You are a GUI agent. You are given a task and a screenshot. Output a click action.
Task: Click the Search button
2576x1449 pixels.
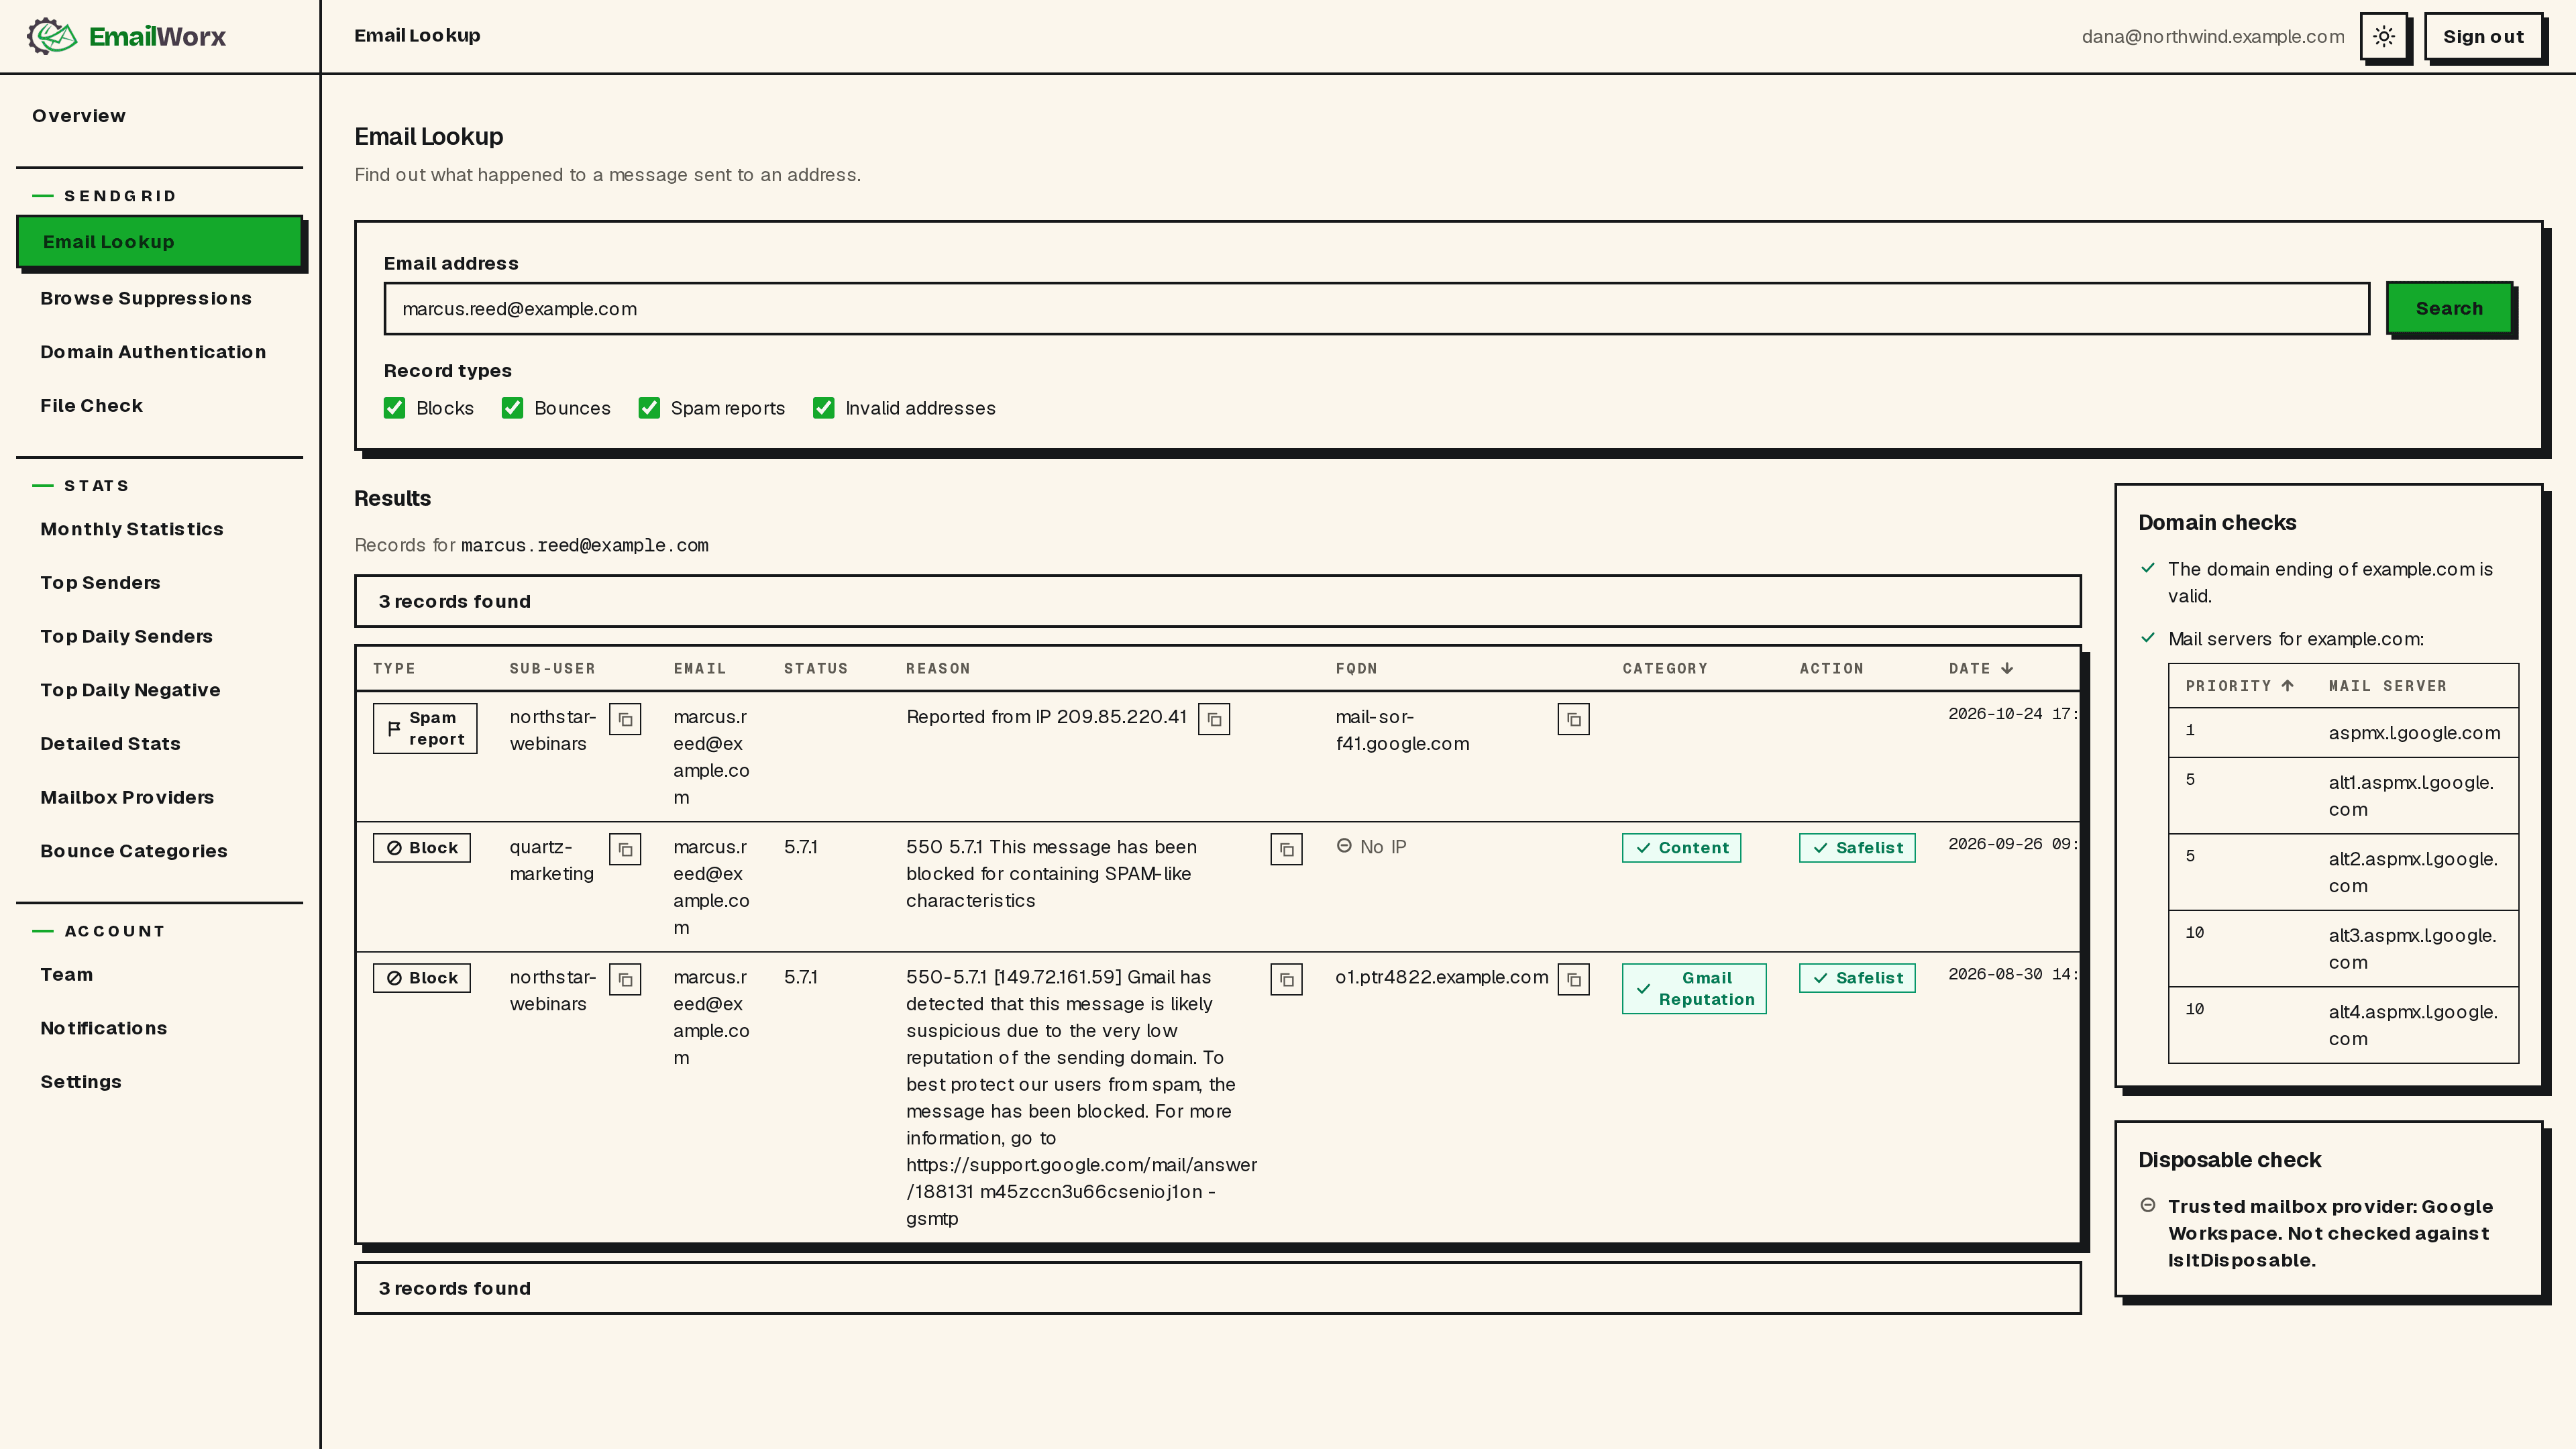coord(2449,308)
